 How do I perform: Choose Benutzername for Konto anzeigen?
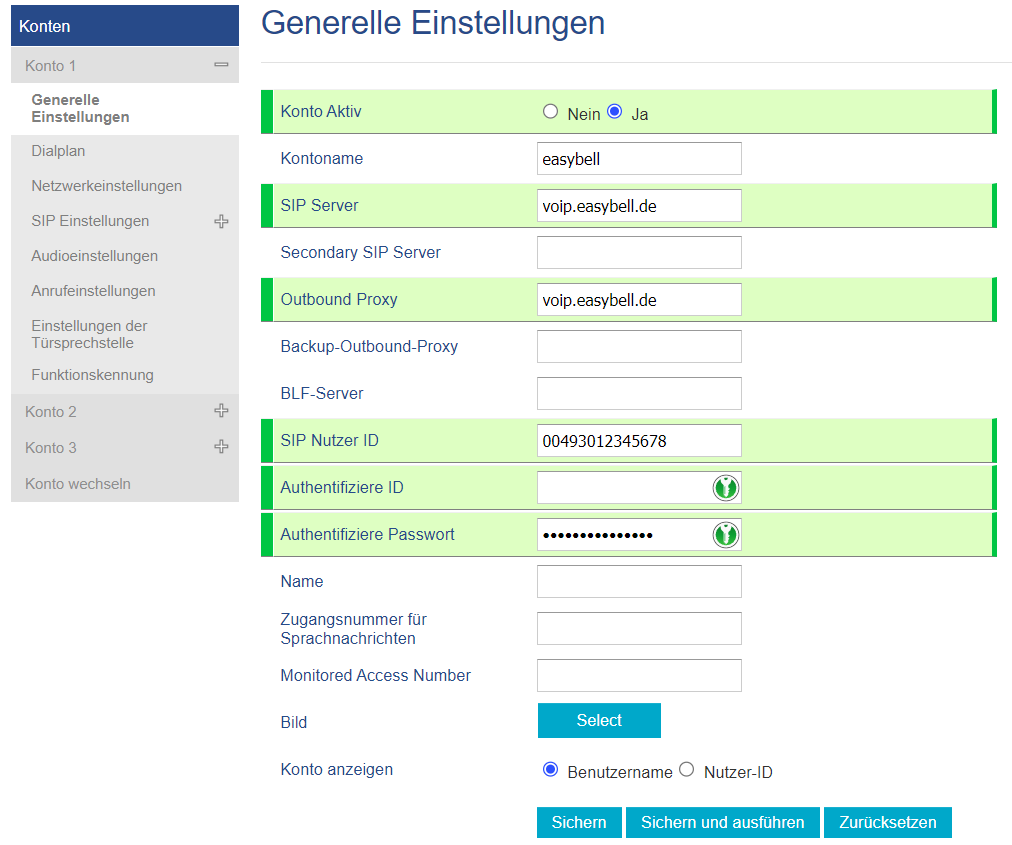pyautogui.click(x=550, y=770)
